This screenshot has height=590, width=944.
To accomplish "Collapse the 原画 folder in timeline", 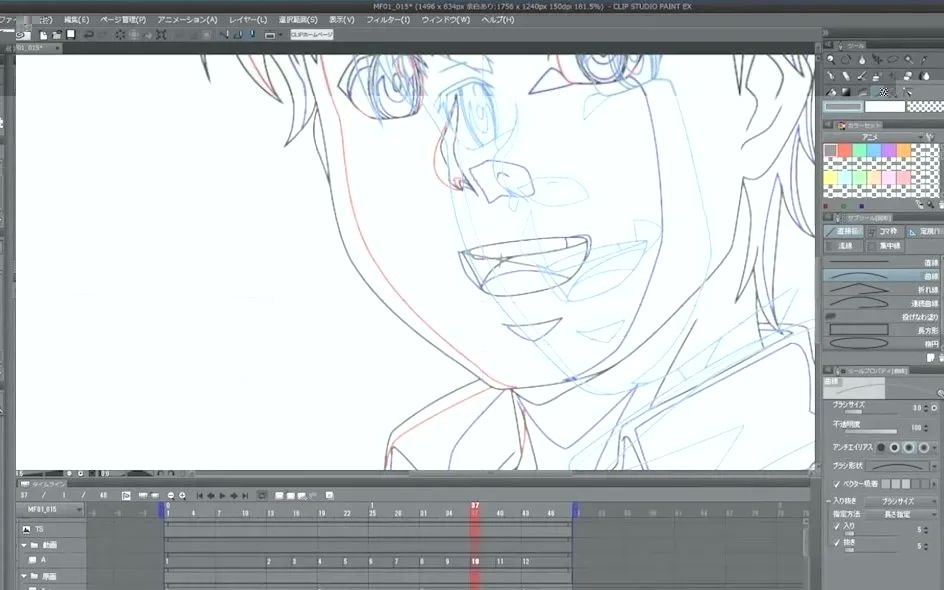I will click(24, 576).
